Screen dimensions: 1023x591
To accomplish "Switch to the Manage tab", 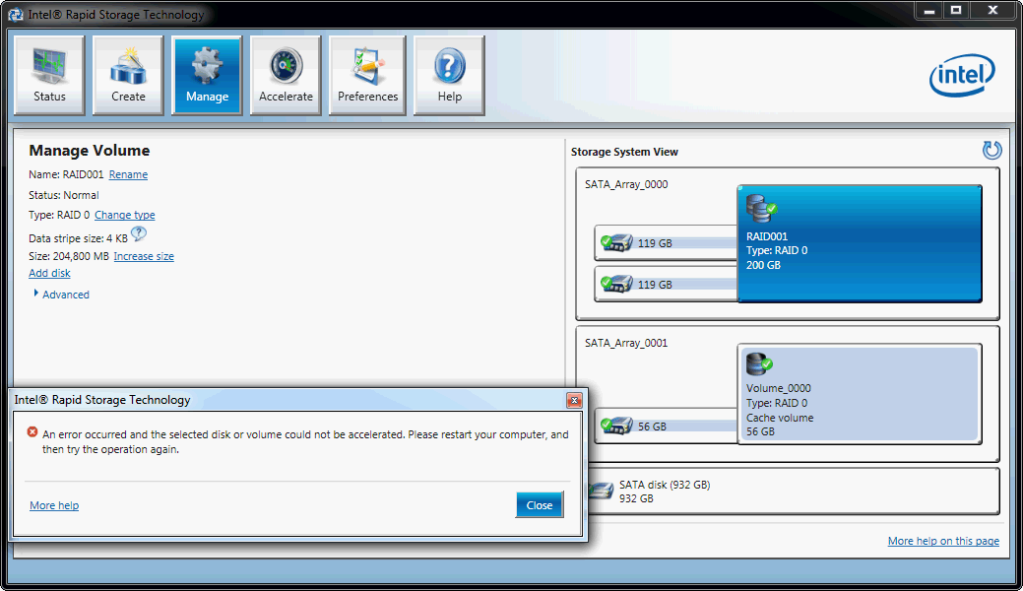I will tap(207, 75).
